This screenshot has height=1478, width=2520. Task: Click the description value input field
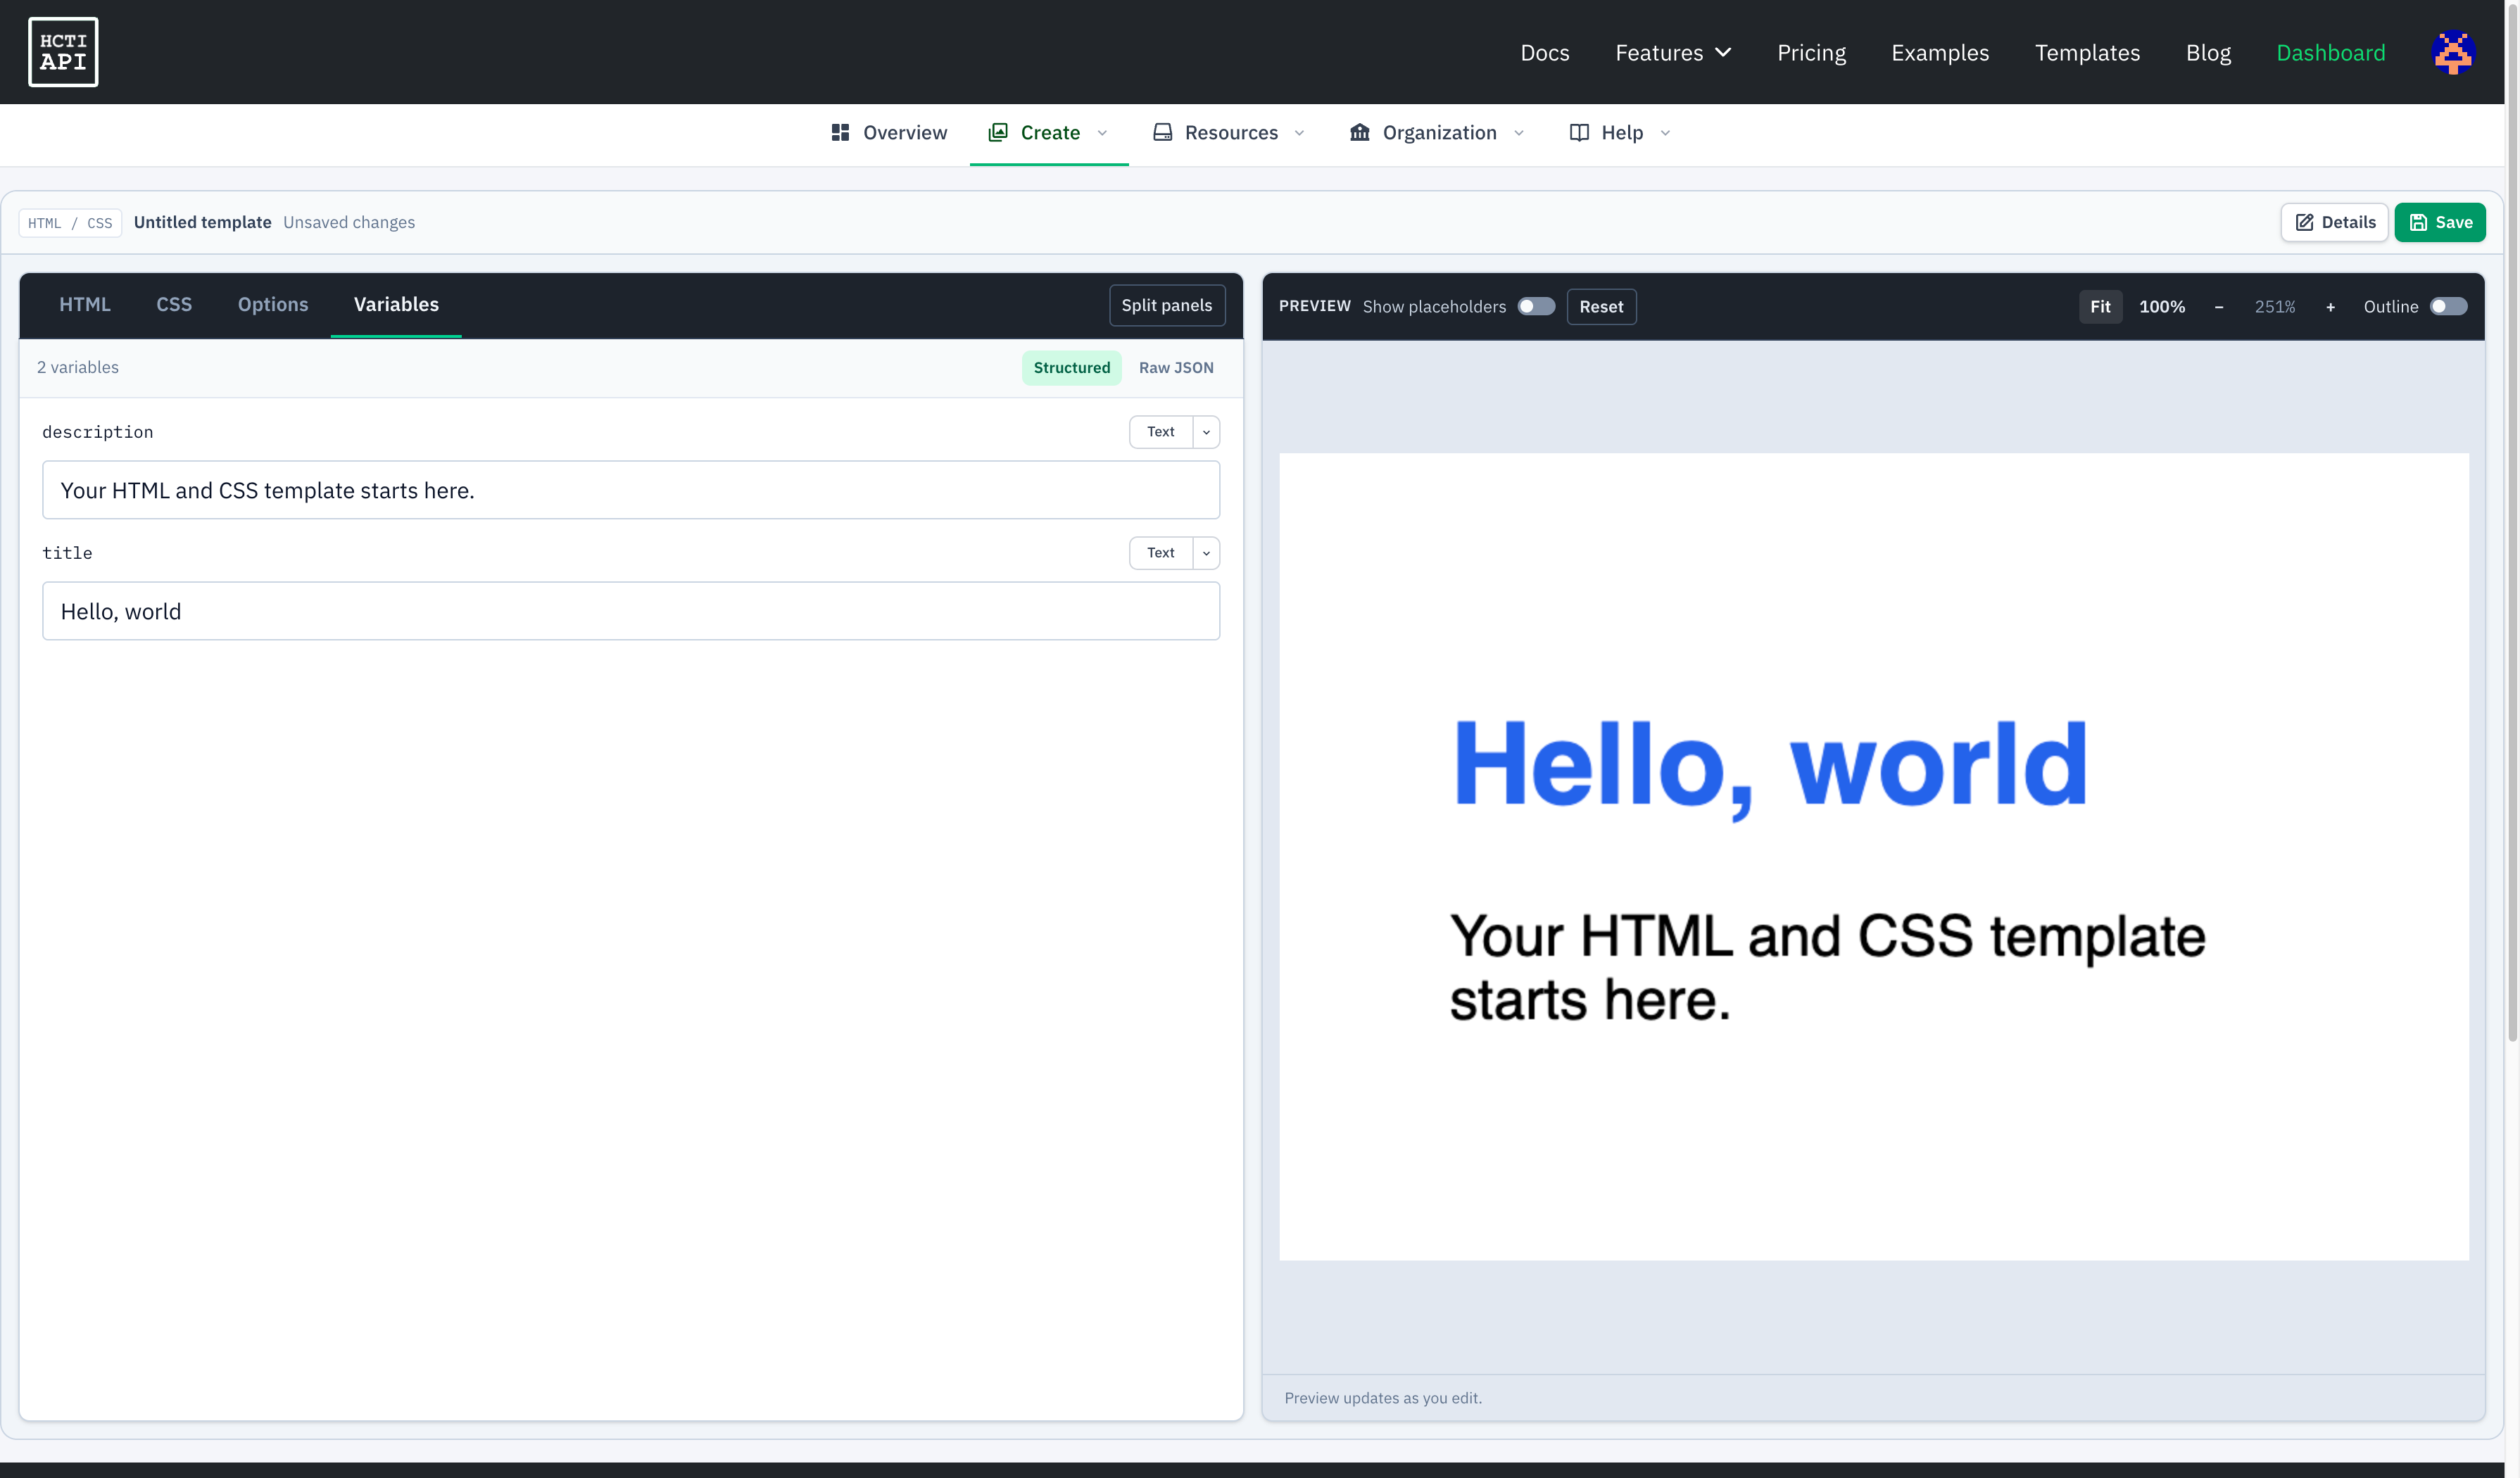click(631, 490)
